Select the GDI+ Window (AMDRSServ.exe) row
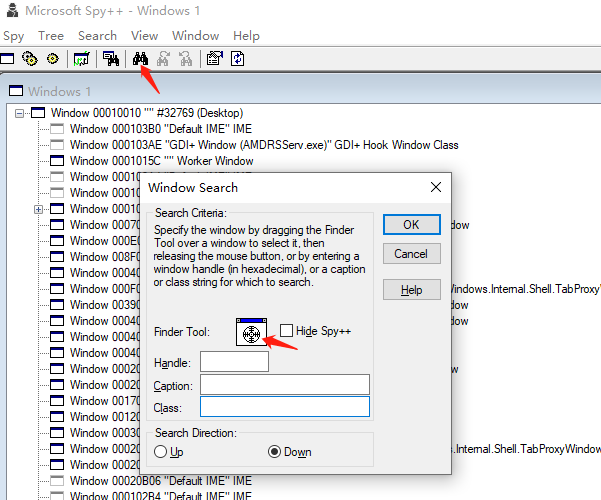Viewport: 601px width, 500px height. coord(264,145)
